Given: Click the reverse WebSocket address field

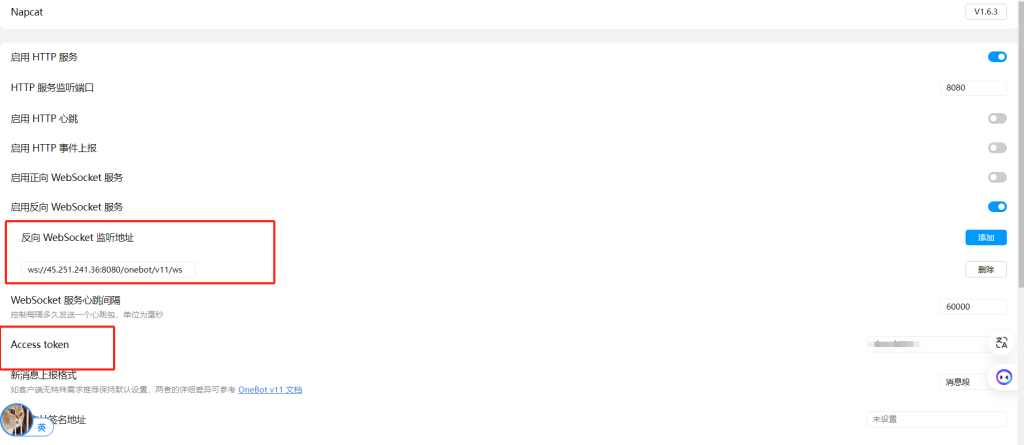Looking at the screenshot, I should (x=108, y=269).
